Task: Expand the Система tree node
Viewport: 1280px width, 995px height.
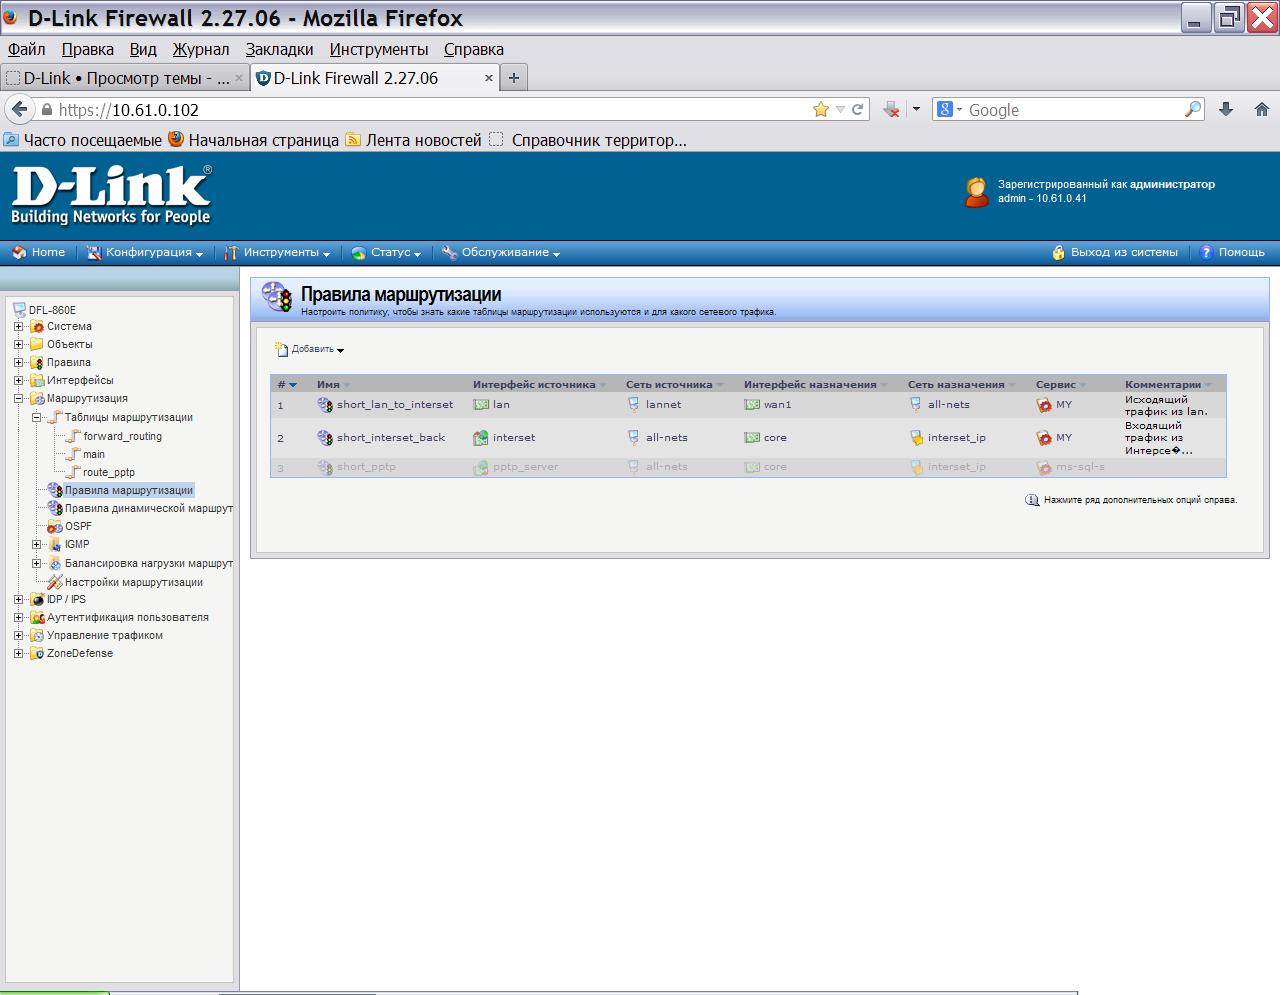Action: tap(18, 327)
